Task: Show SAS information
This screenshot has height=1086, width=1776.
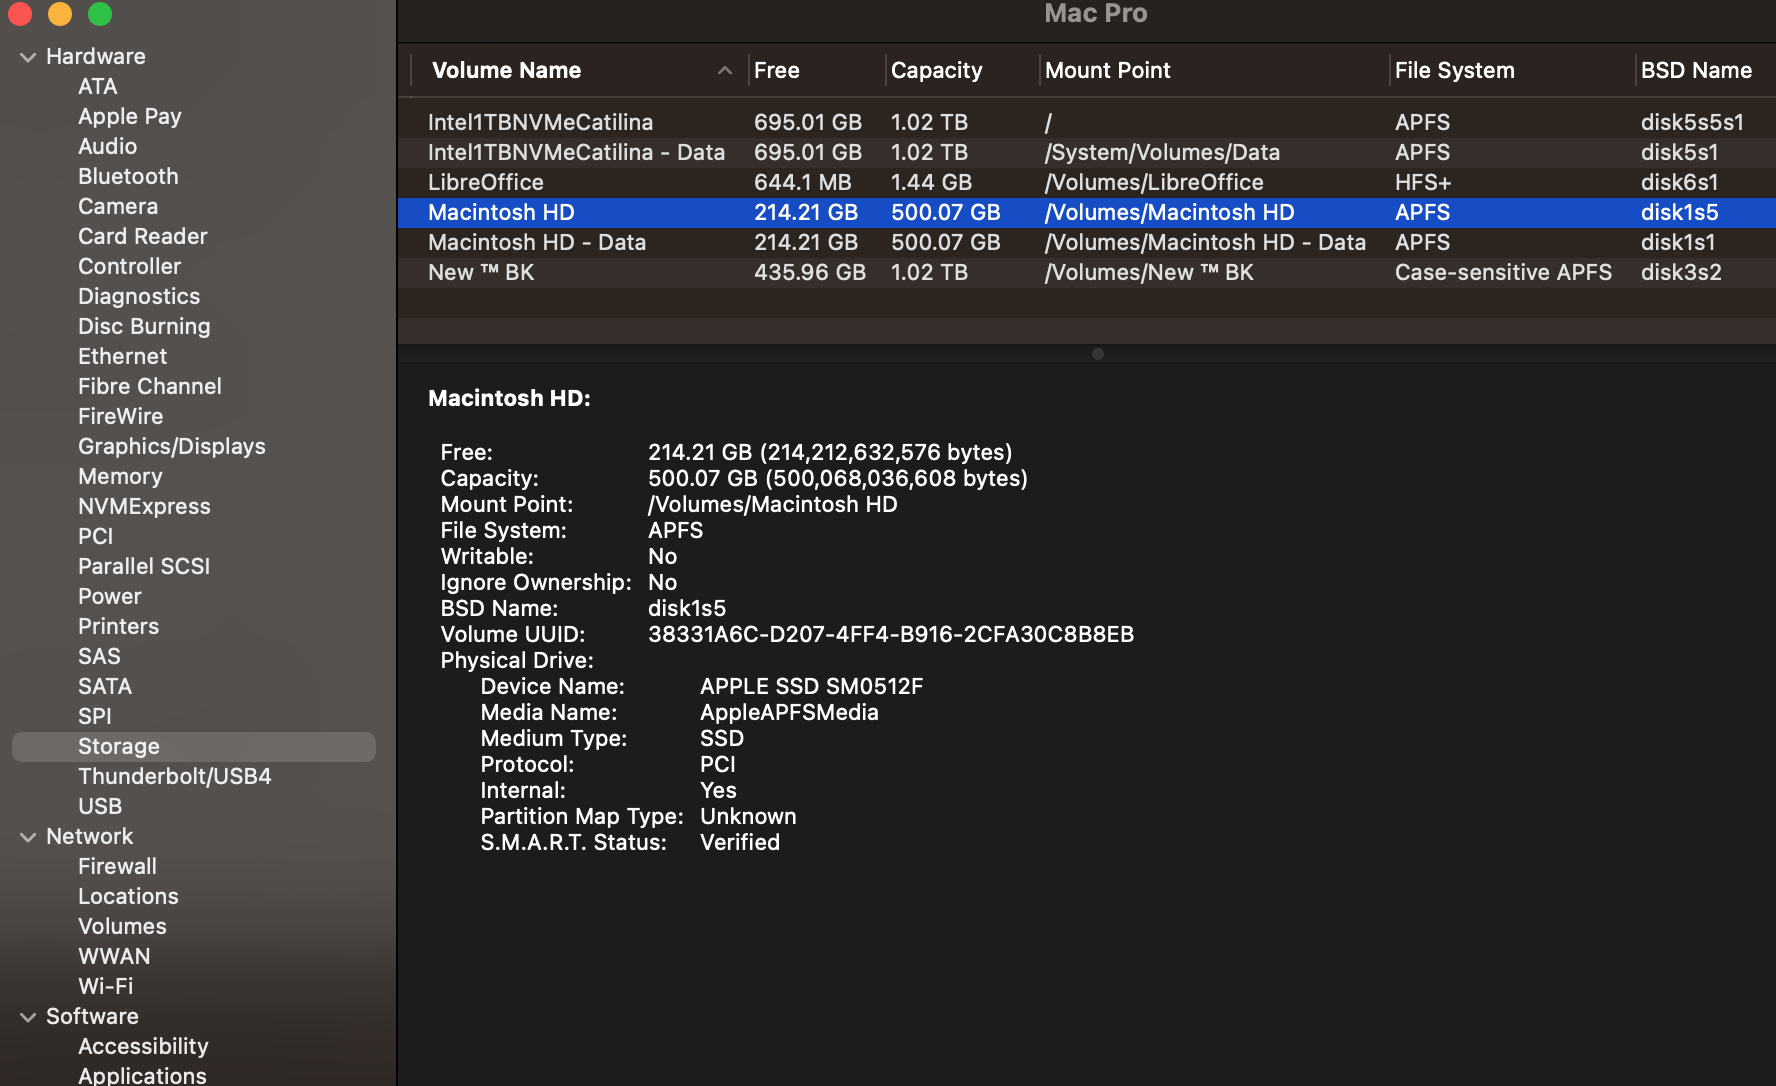Action: pos(99,657)
